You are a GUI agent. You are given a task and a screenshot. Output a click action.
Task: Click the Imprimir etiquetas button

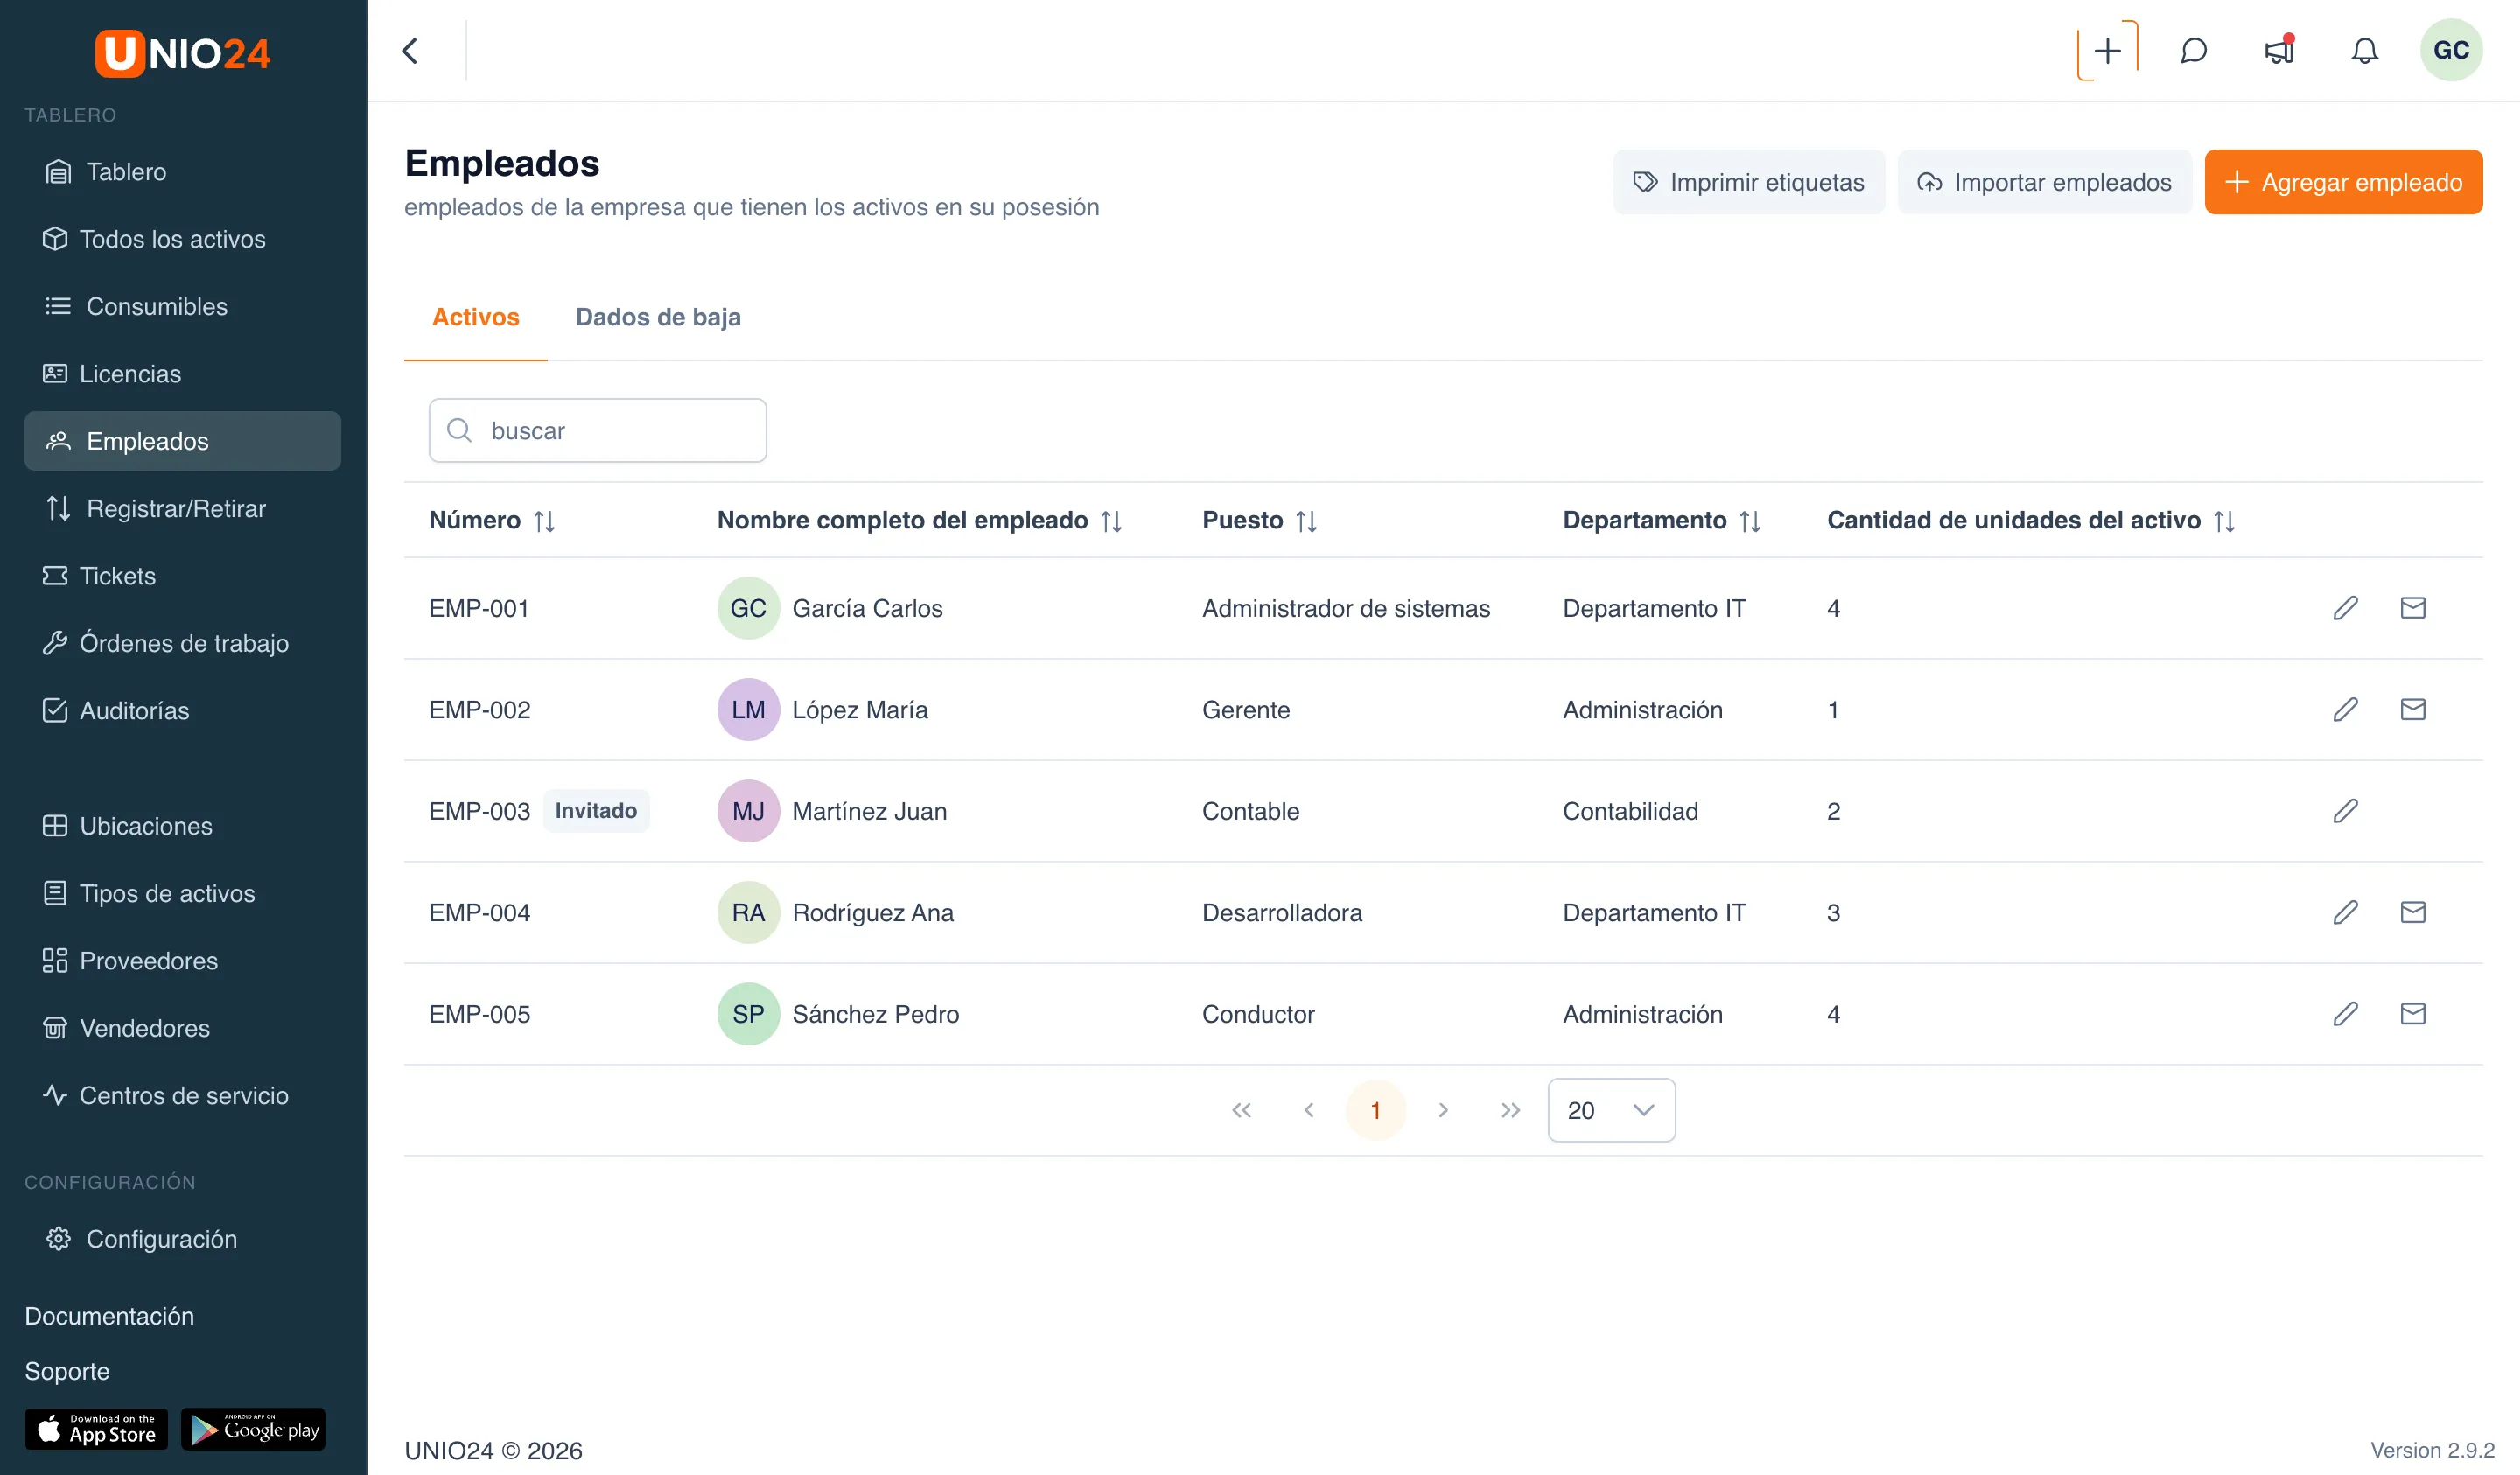pos(1749,182)
